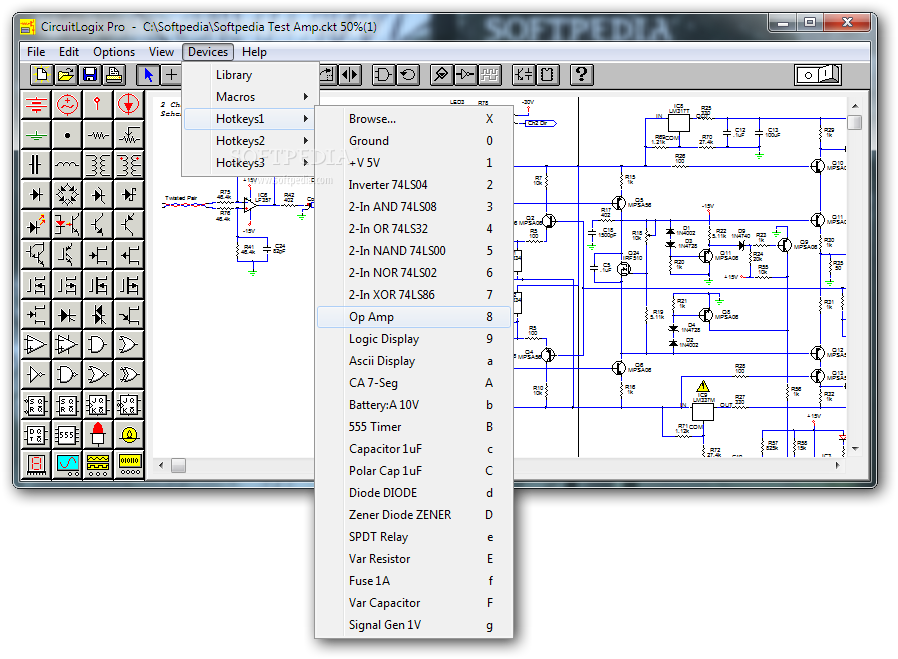The height and width of the screenshot is (659, 898).
Task: Select the blue arrow pointer tool
Action: [148, 74]
